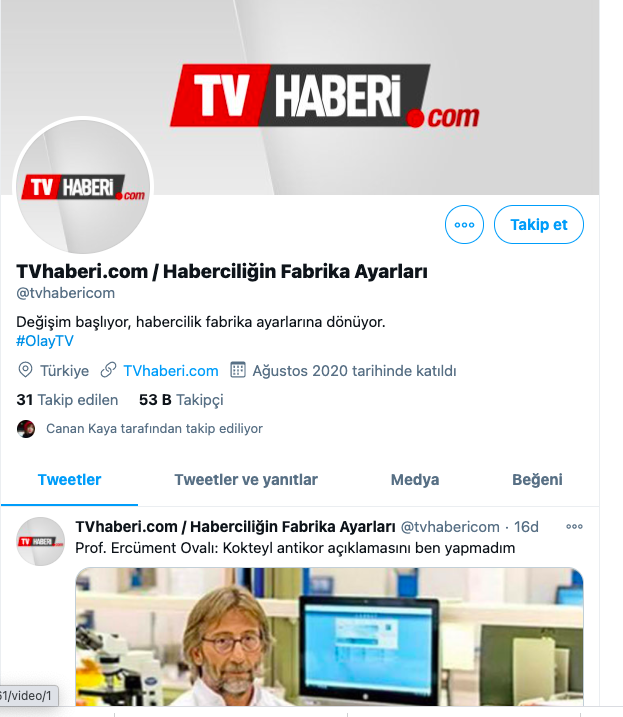This screenshot has height=717, width=623.
Task: Expand the tweet's three-dot options menu
Action: tap(575, 527)
